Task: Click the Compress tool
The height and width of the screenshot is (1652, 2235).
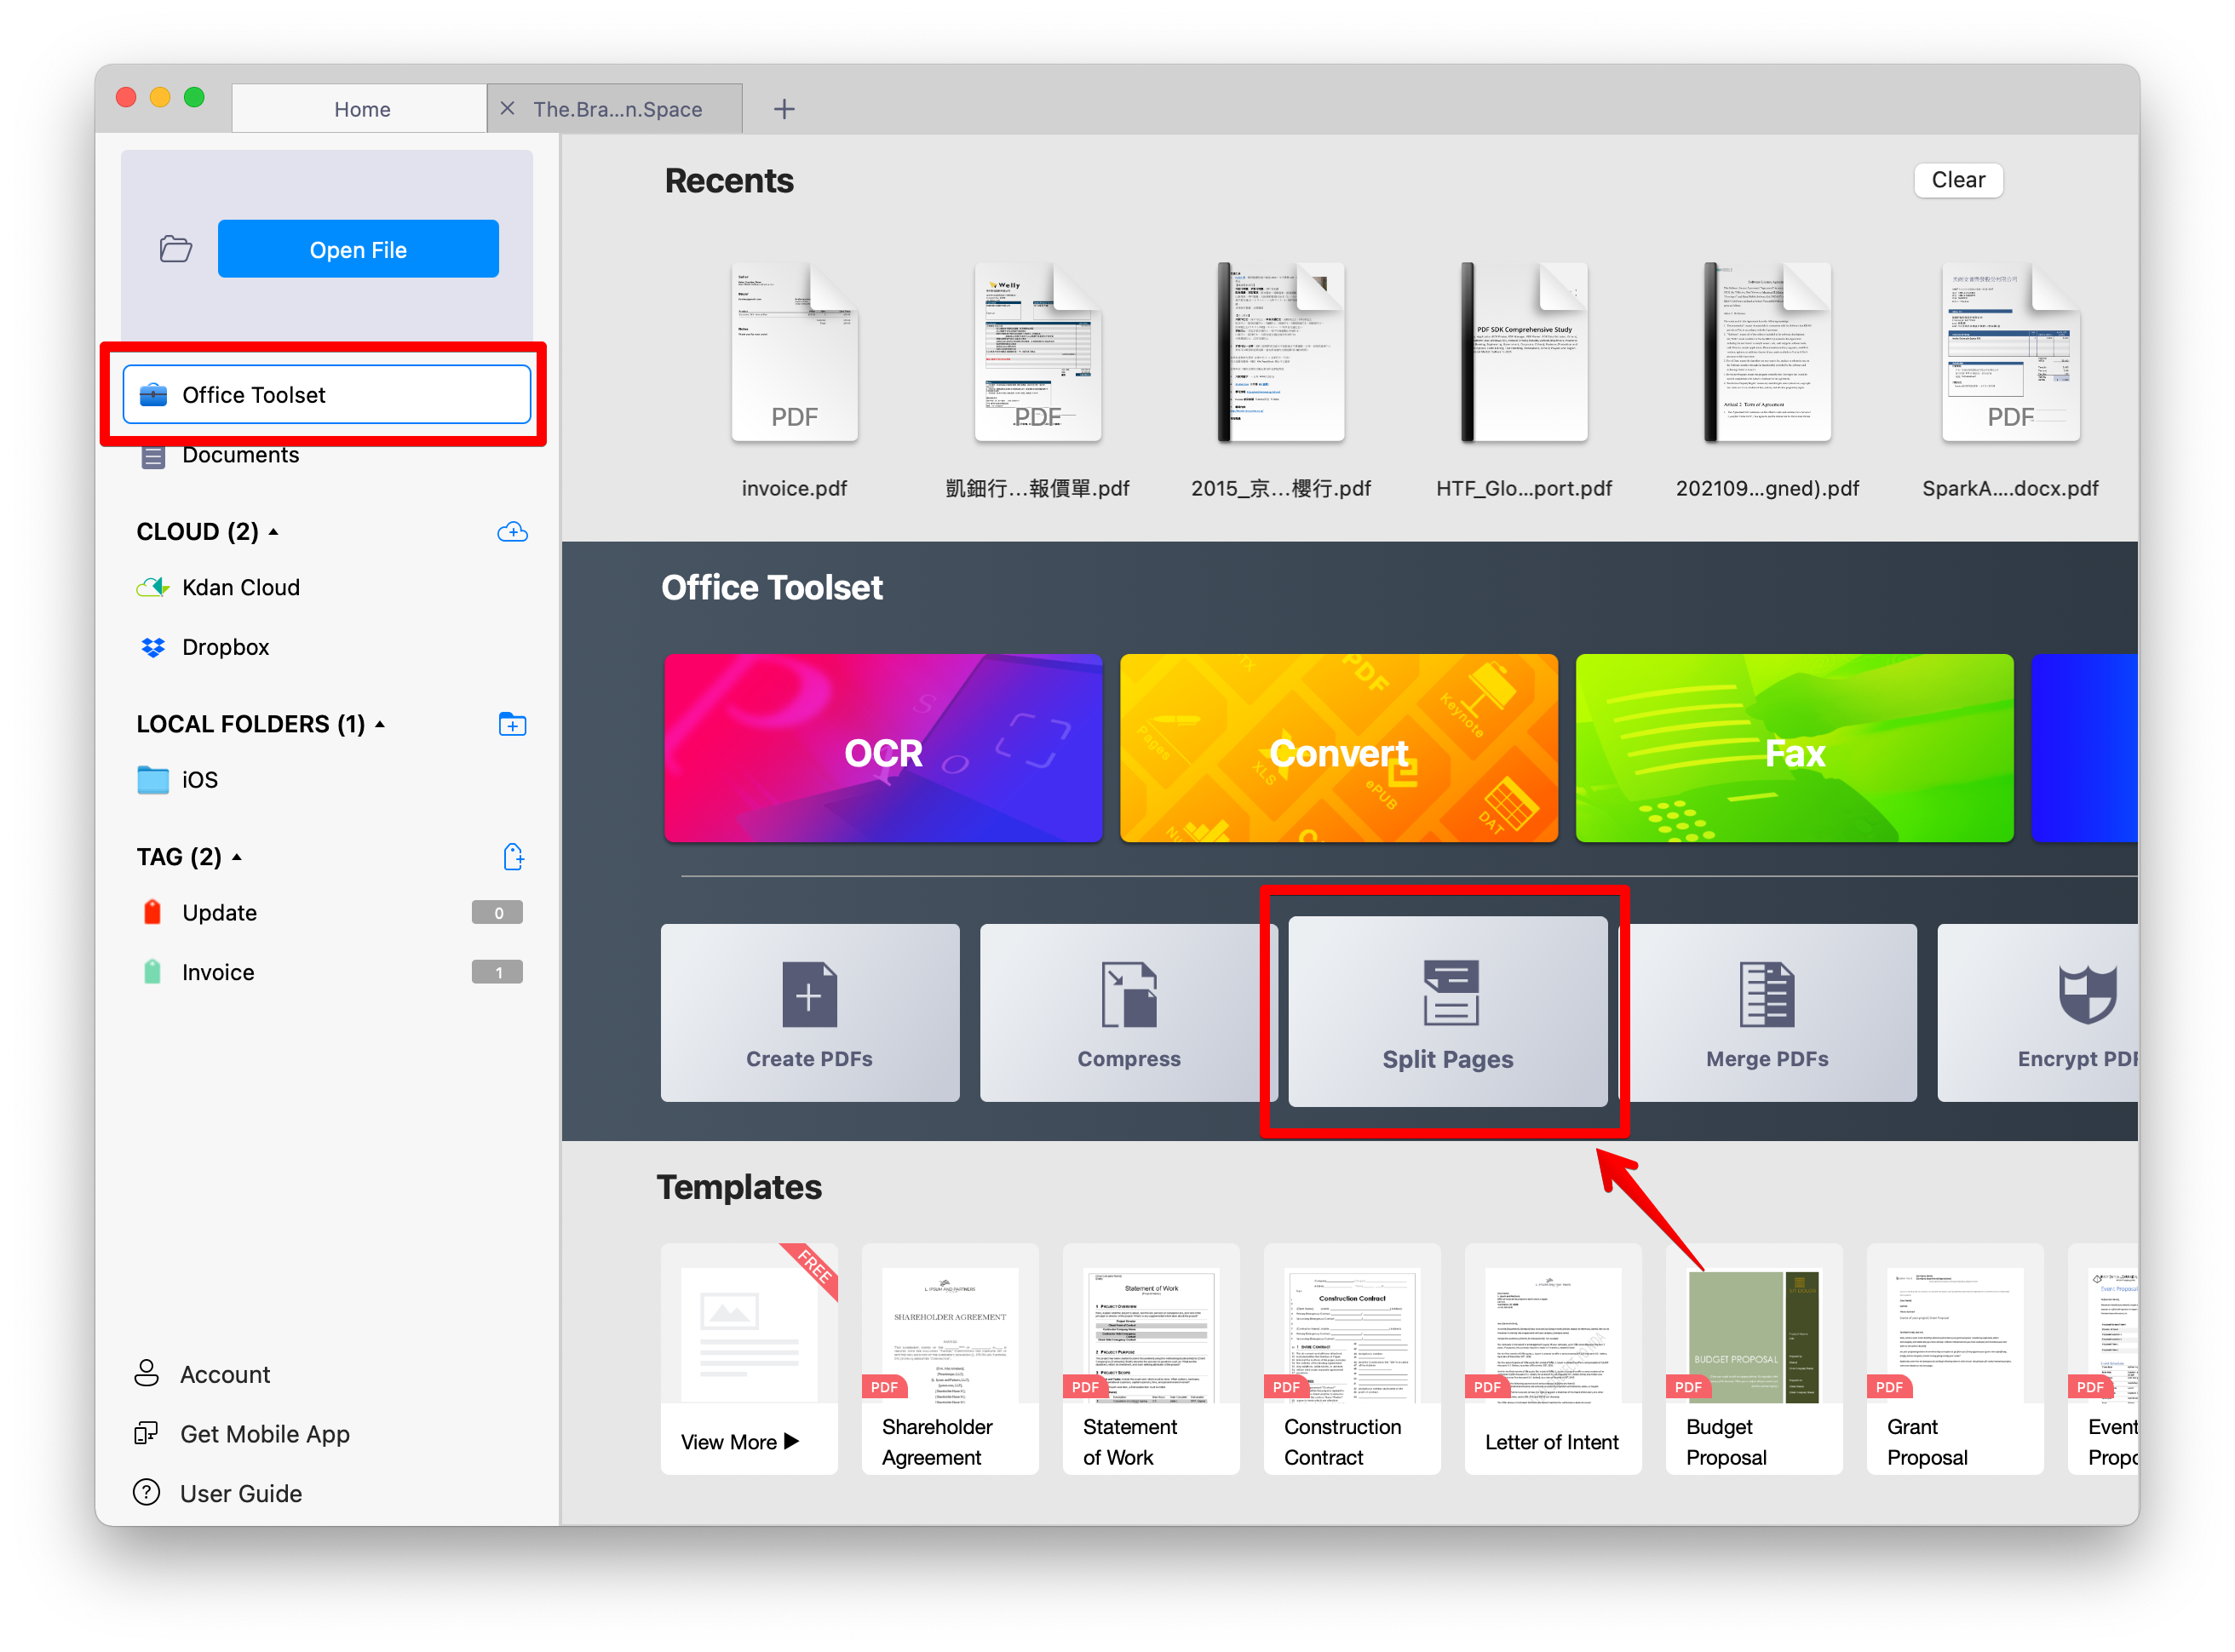Action: tap(1129, 1012)
